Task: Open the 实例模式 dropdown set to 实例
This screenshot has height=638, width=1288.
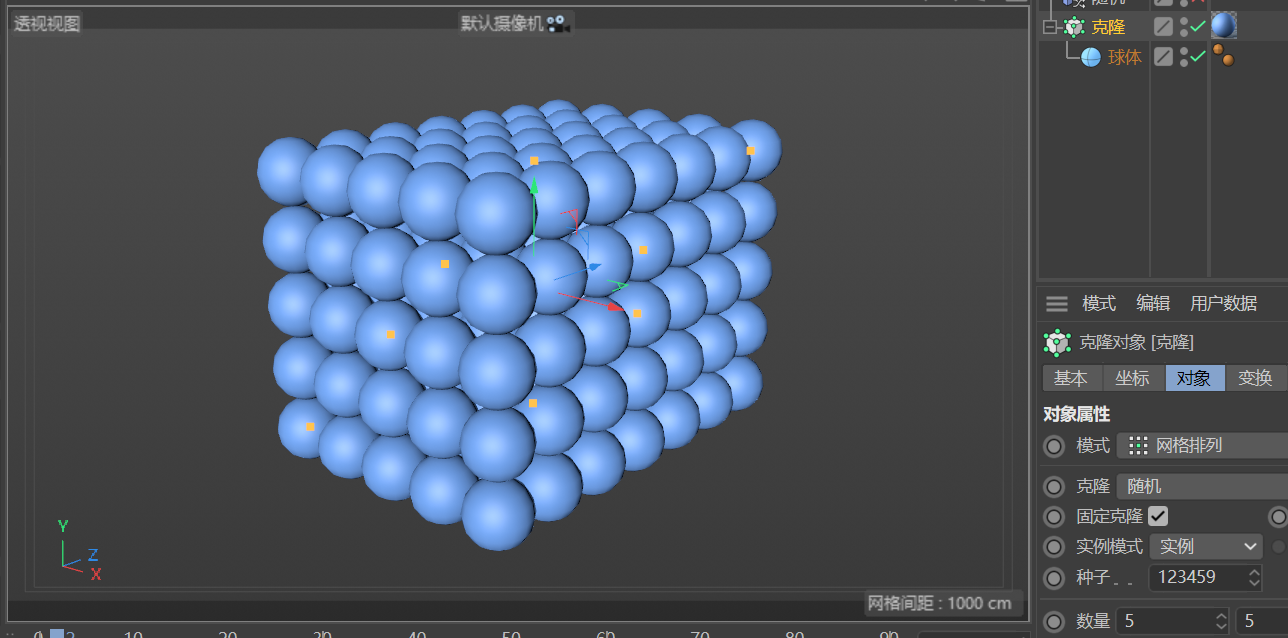Action: [1206, 547]
